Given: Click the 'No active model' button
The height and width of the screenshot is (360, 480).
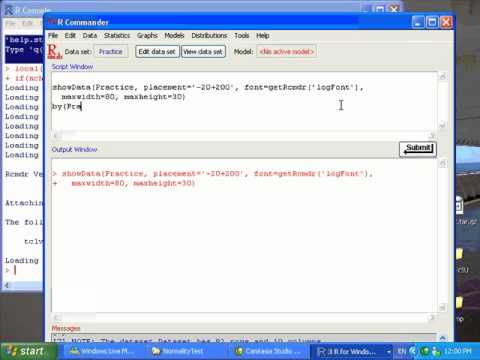Looking at the screenshot, I should point(286,52).
